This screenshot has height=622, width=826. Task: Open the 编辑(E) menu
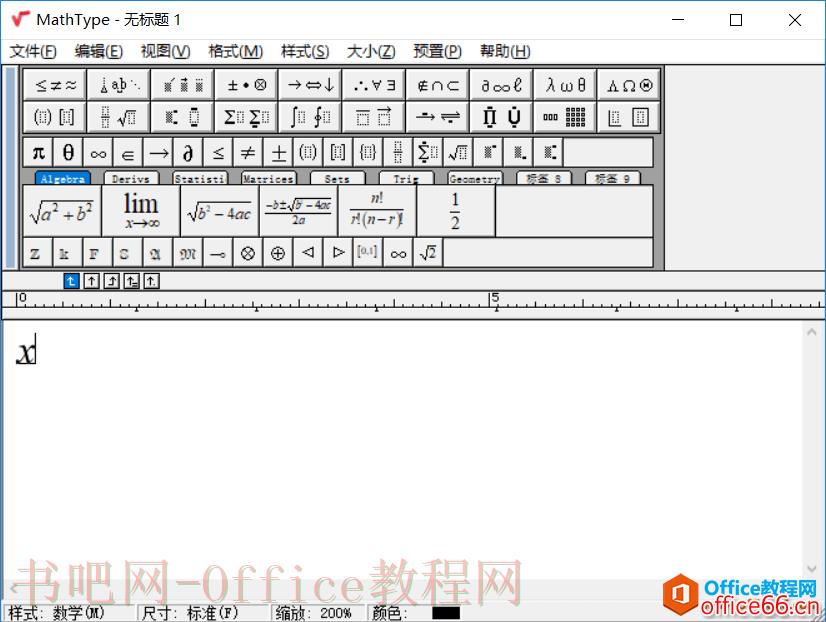click(x=99, y=51)
